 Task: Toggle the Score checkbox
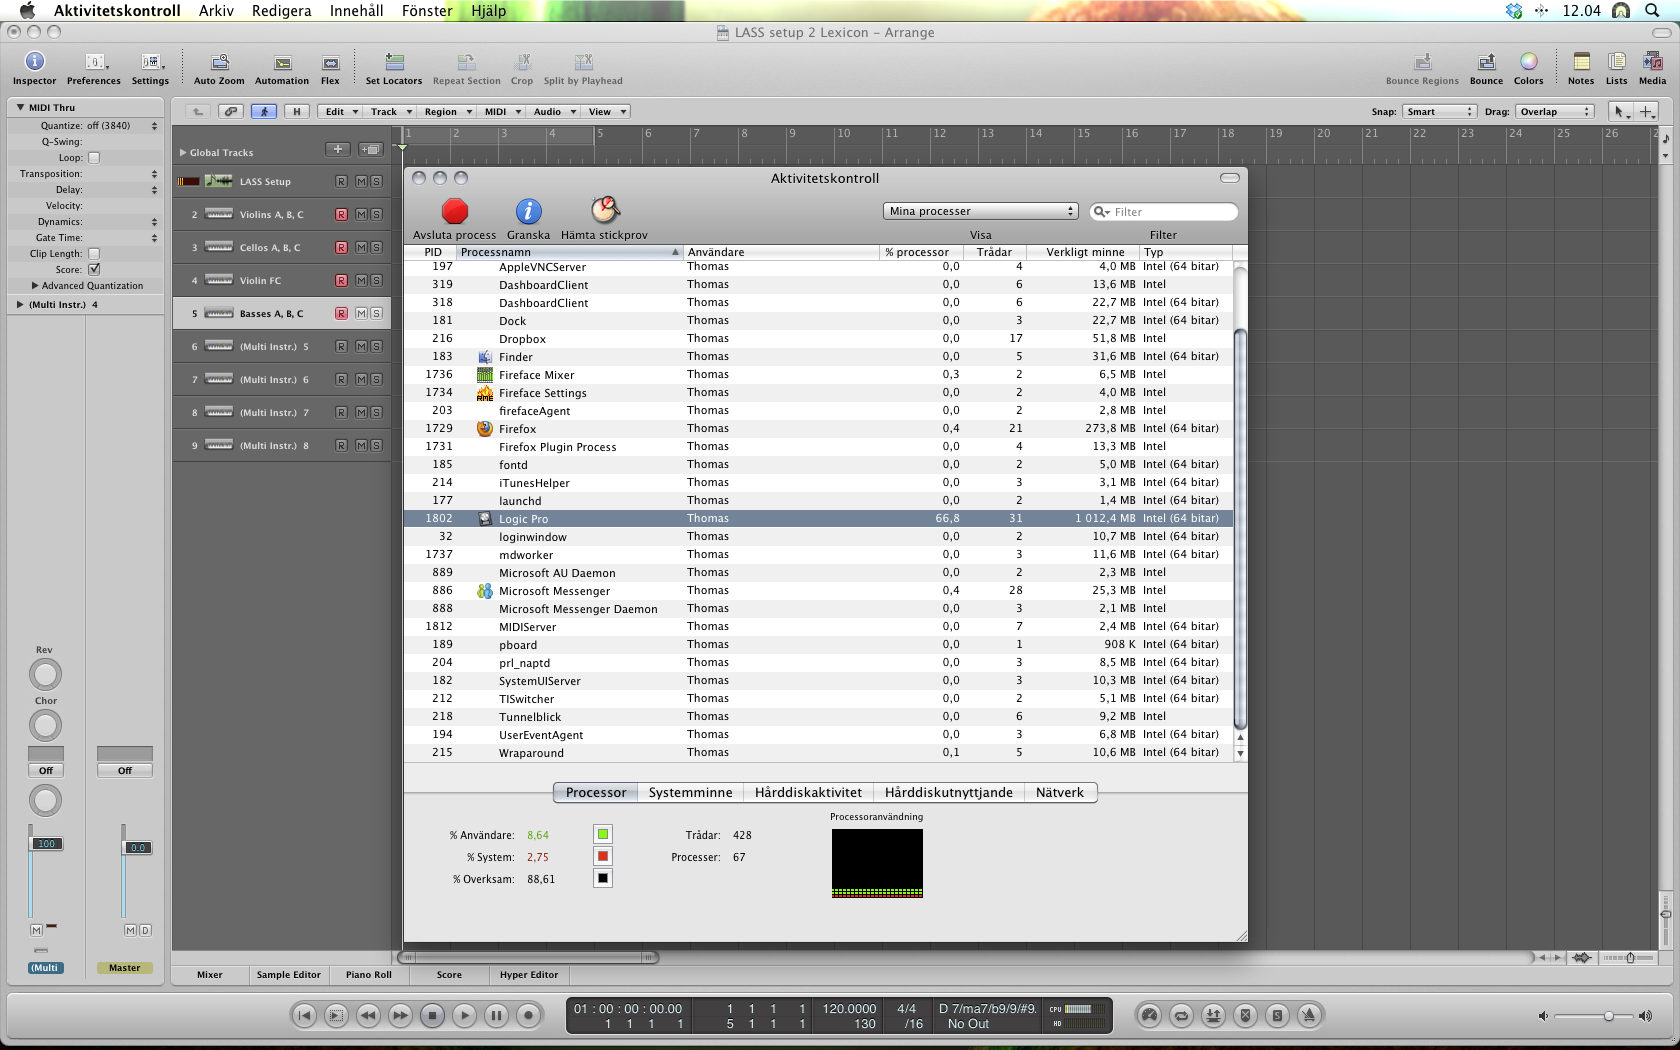click(94, 270)
